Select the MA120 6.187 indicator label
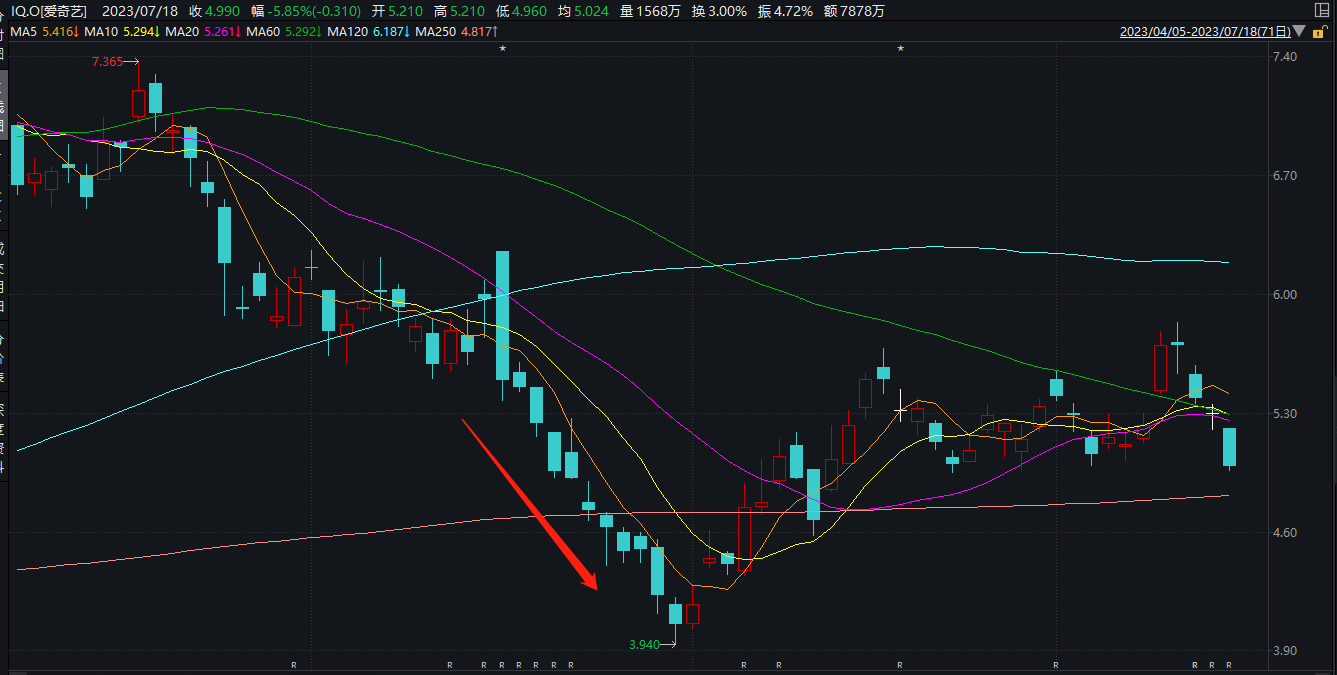Screen dimensions: 1337x675 [x=369, y=32]
